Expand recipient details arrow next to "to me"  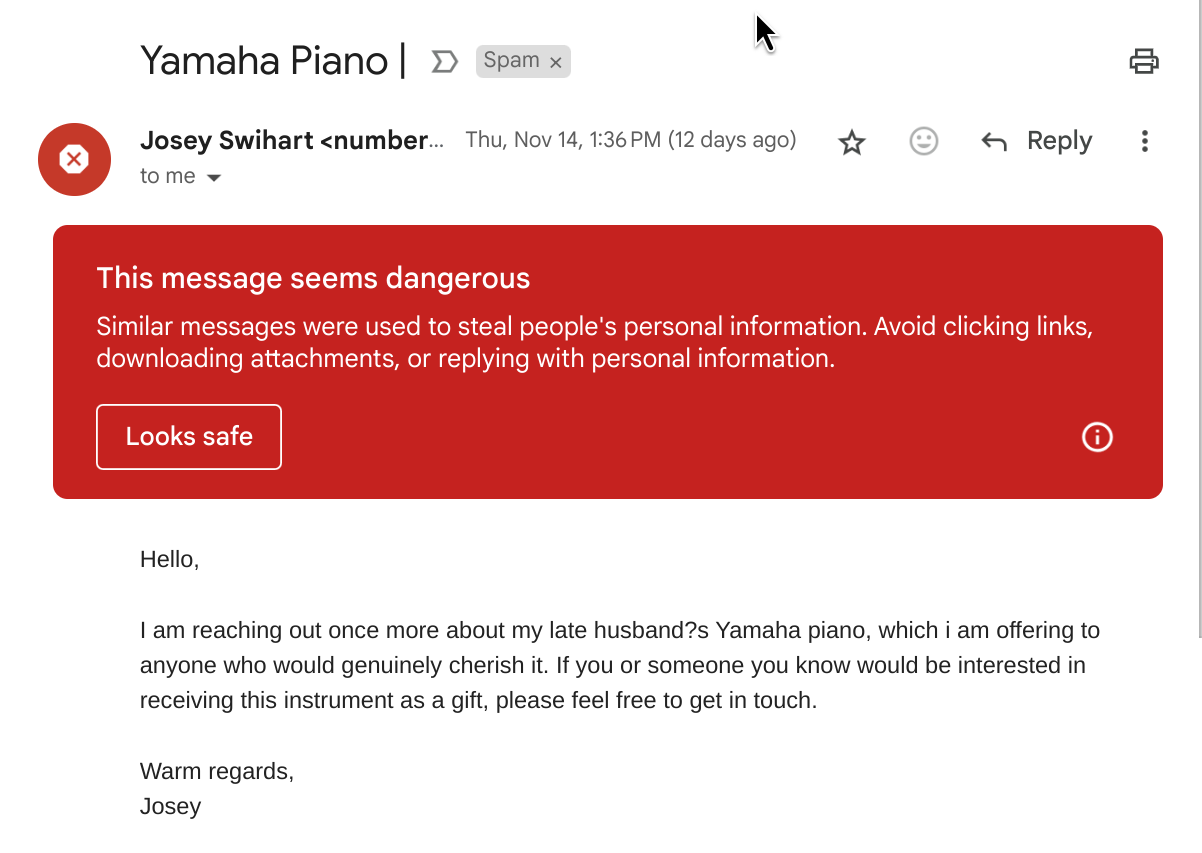pos(213,178)
